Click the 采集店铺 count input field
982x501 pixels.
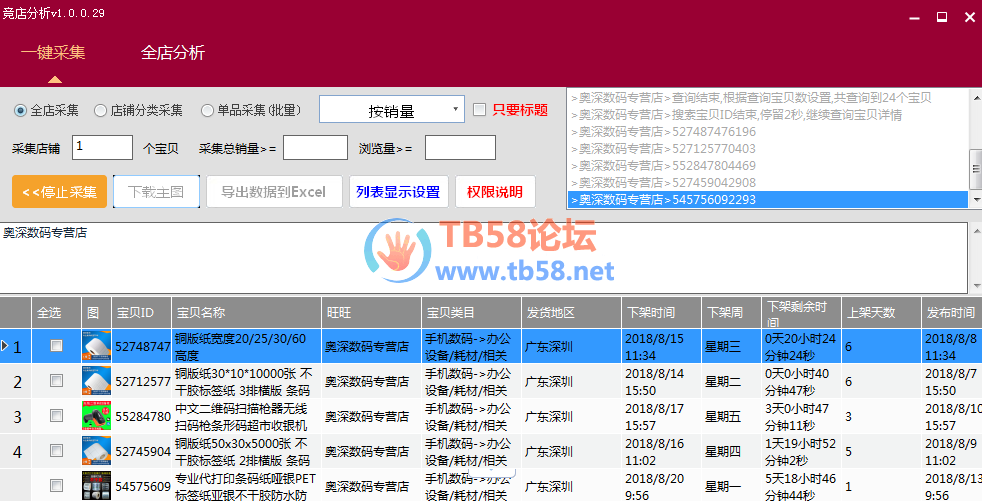tap(102, 148)
